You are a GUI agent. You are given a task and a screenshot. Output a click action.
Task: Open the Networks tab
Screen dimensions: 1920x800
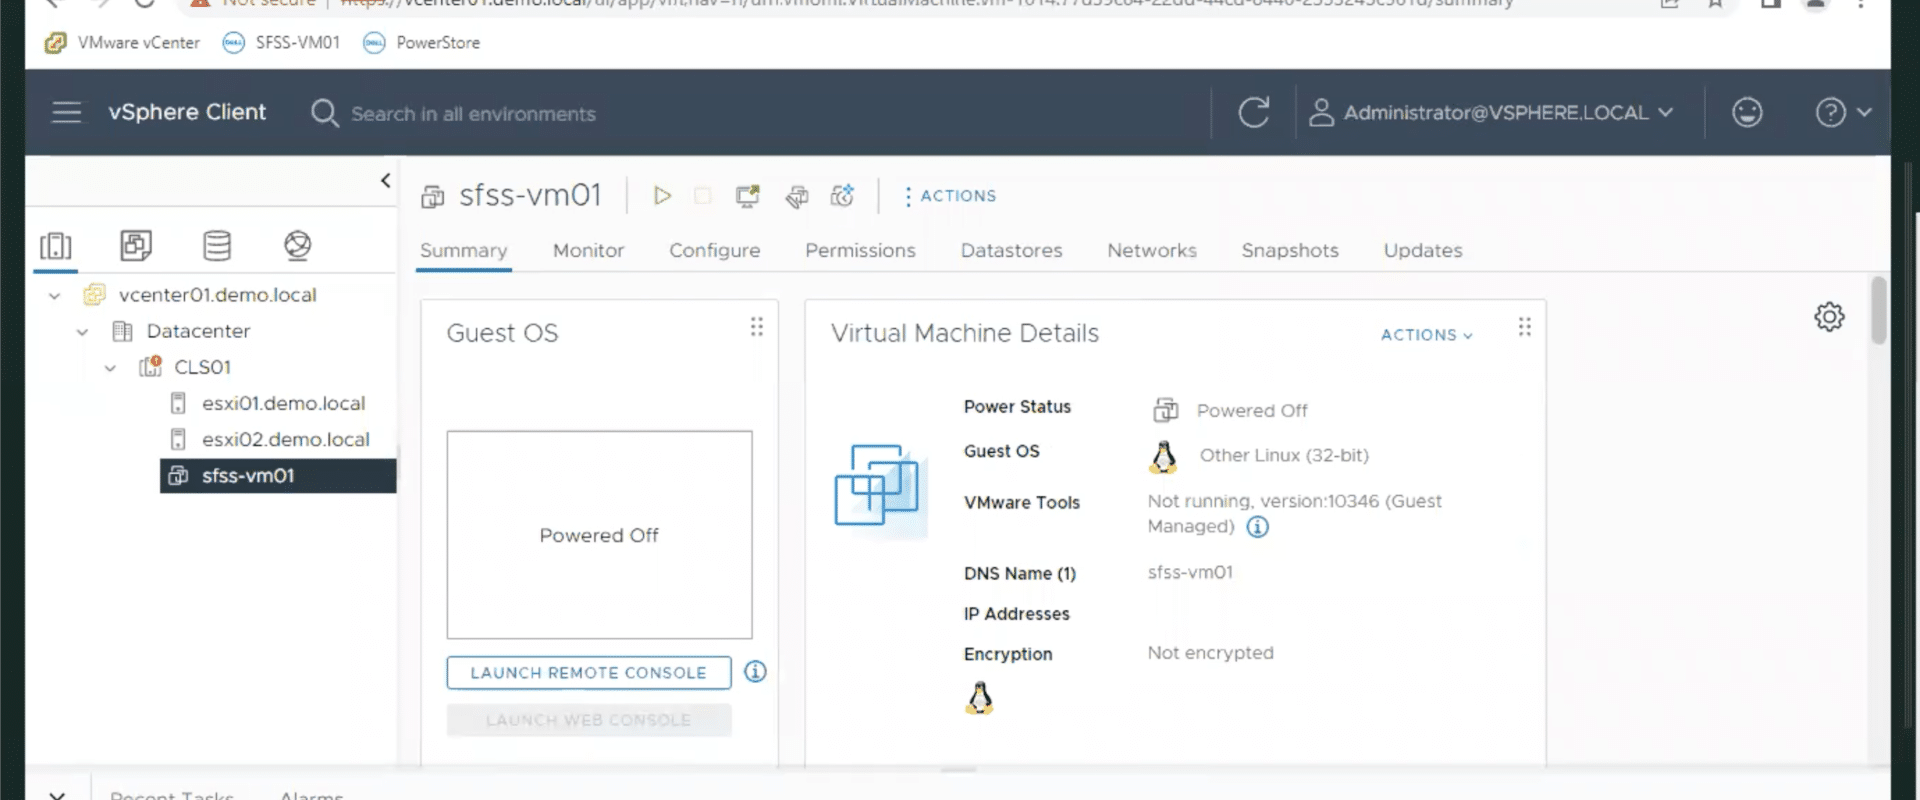1151,251
